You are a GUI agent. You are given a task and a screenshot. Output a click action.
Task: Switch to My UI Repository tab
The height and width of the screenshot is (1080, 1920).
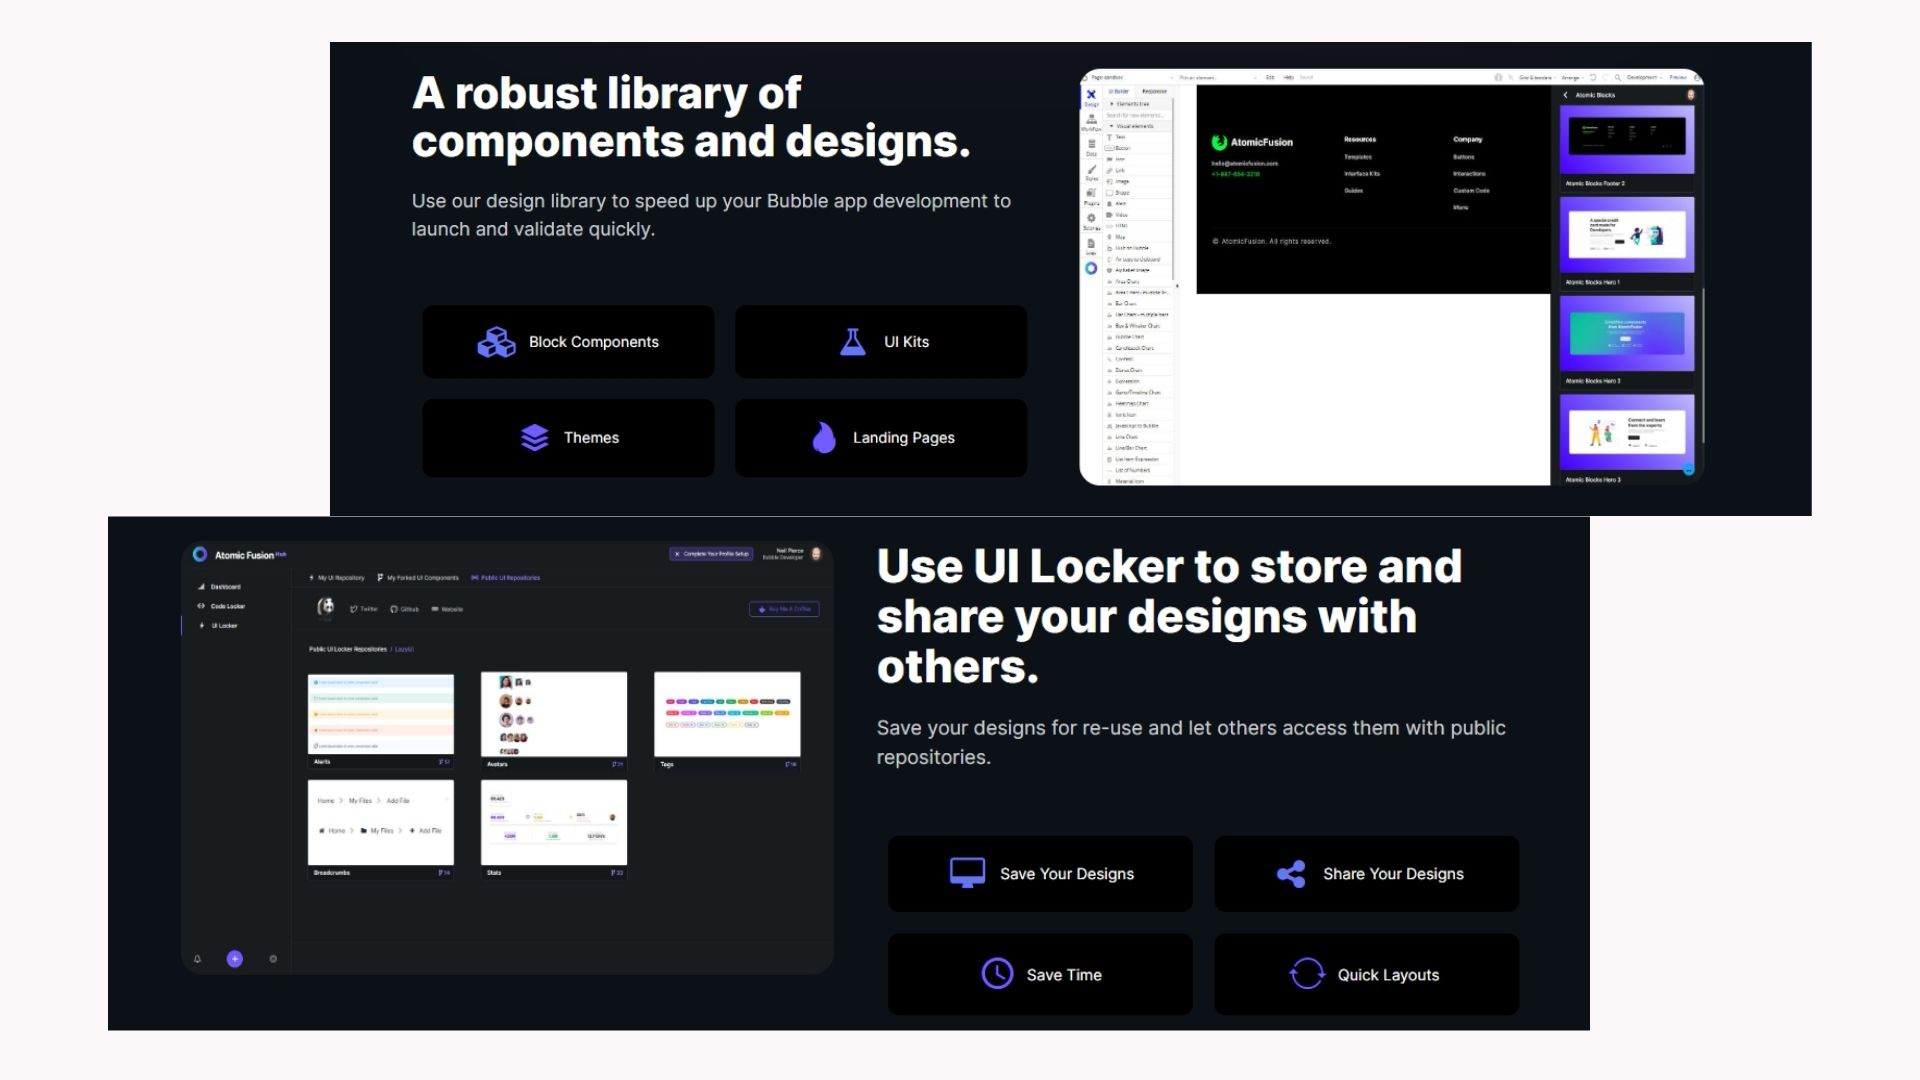click(x=337, y=578)
